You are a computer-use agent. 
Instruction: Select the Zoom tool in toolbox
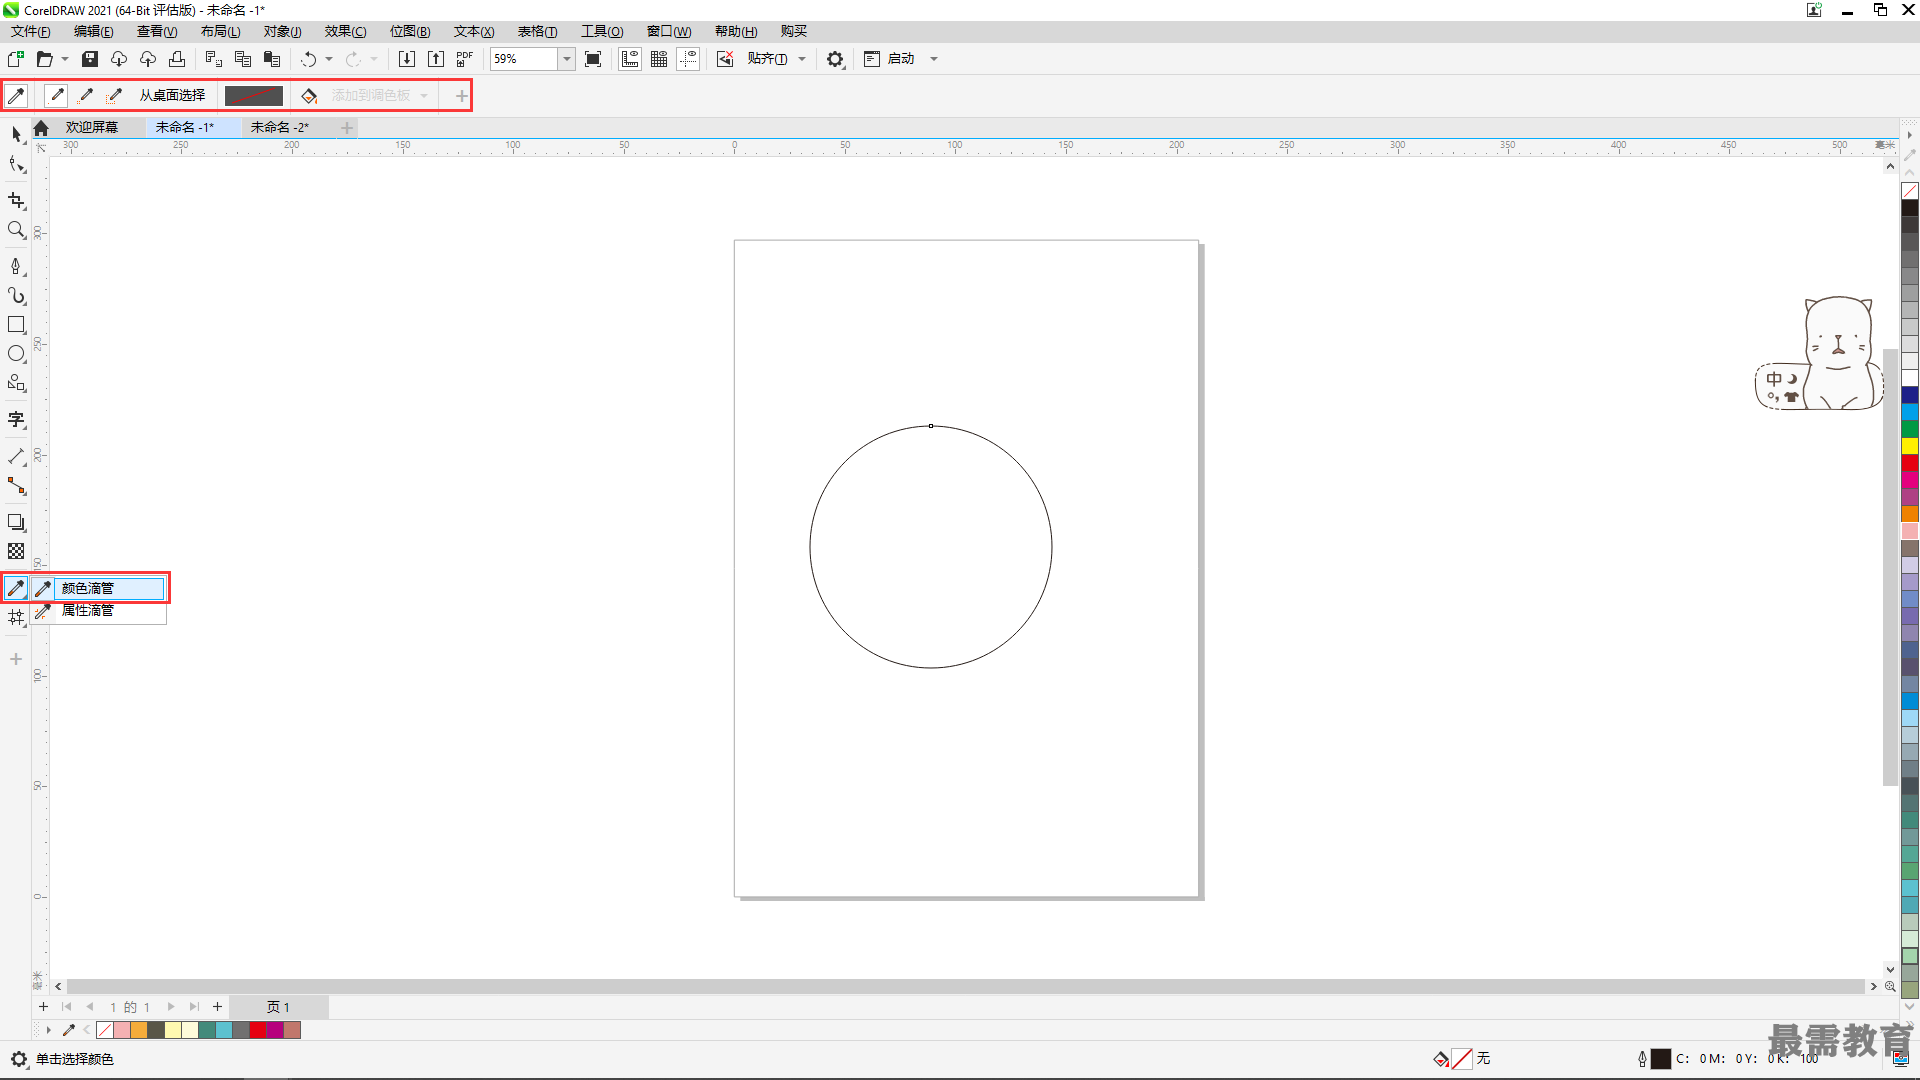[x=16, y=230]
